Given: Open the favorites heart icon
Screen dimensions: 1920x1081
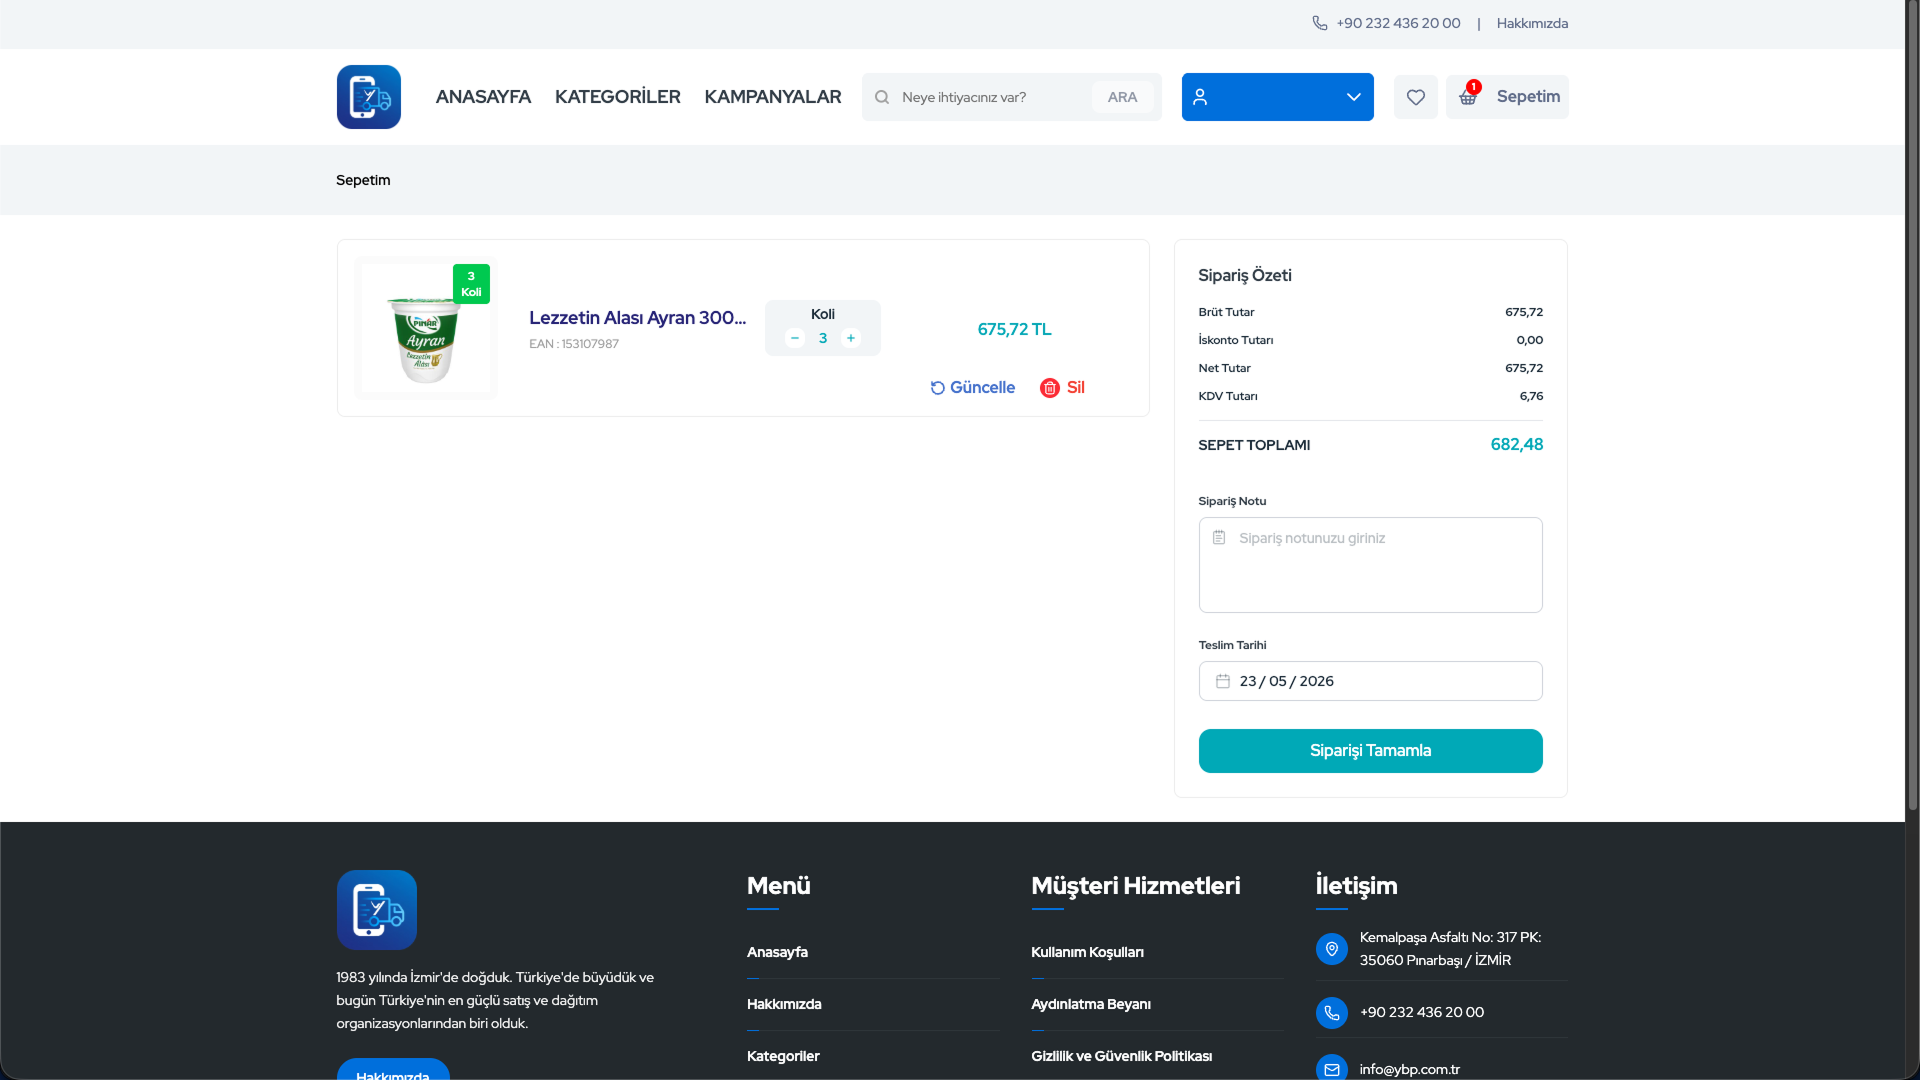Looking at the screenshot, I should pyautogui.click(x=1415, y=97).
